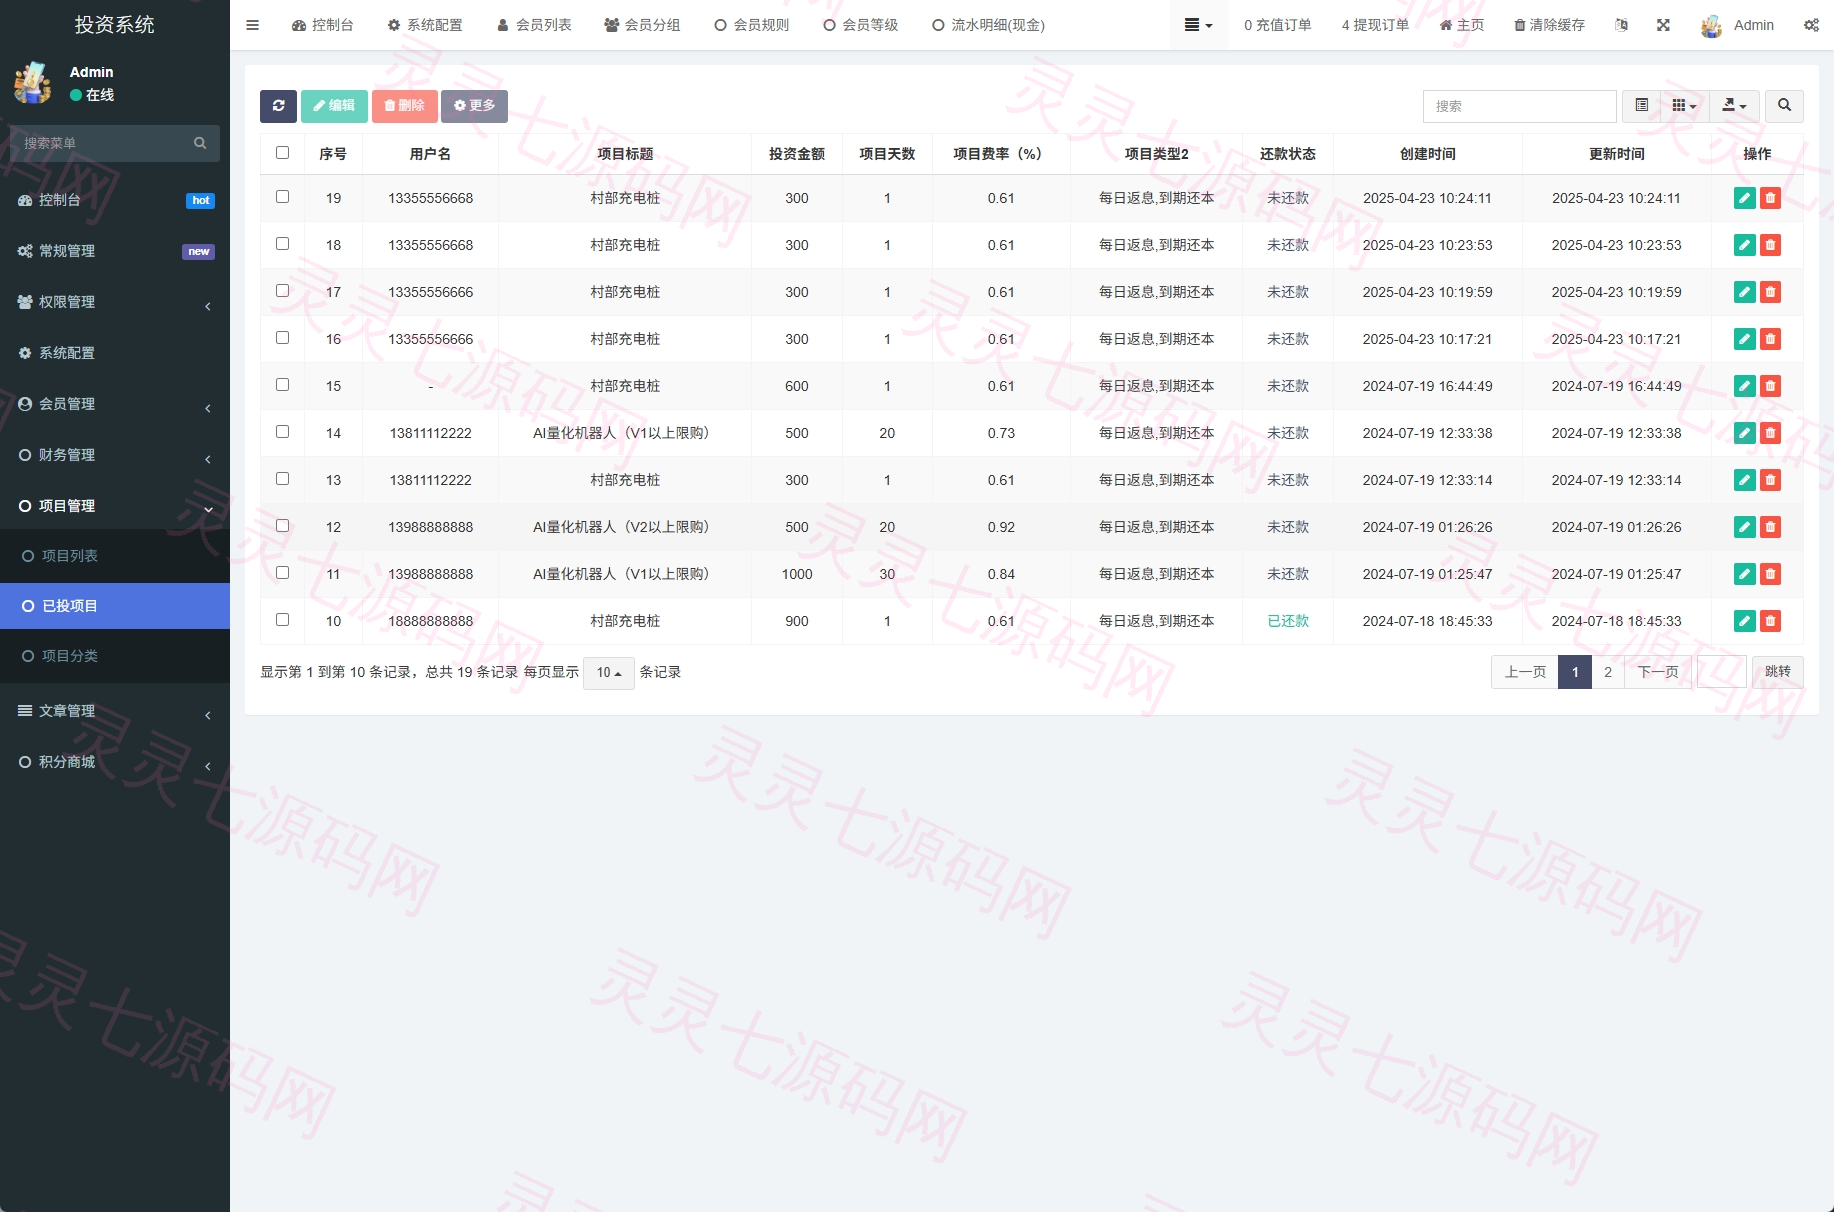
Task: Open the columns visibility dropdown
Action: 1684,106
